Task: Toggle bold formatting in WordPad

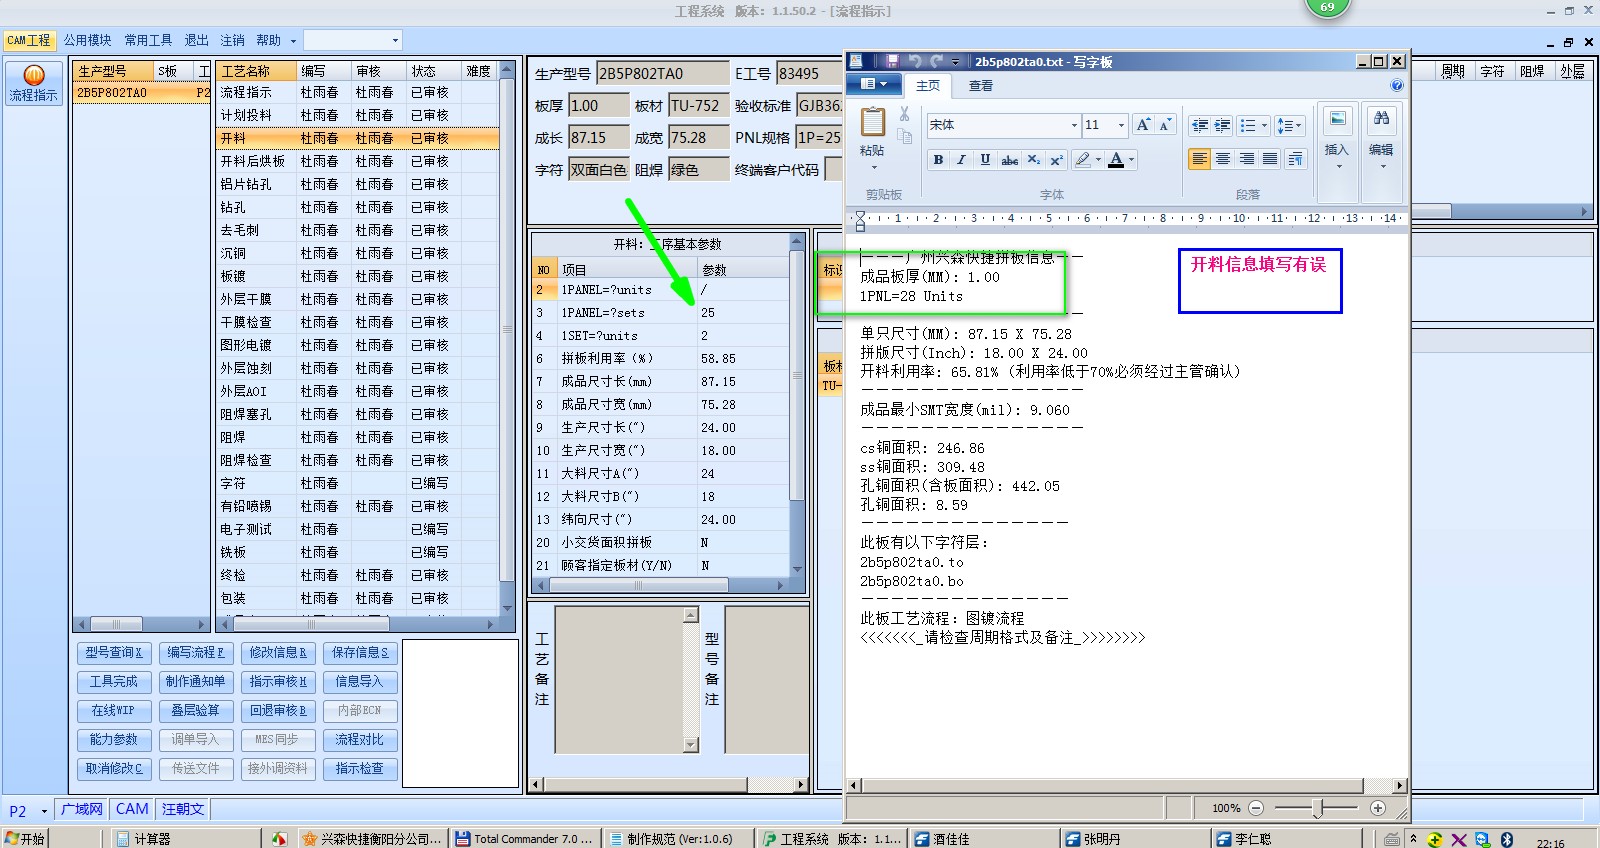Action: coord(938,159)
